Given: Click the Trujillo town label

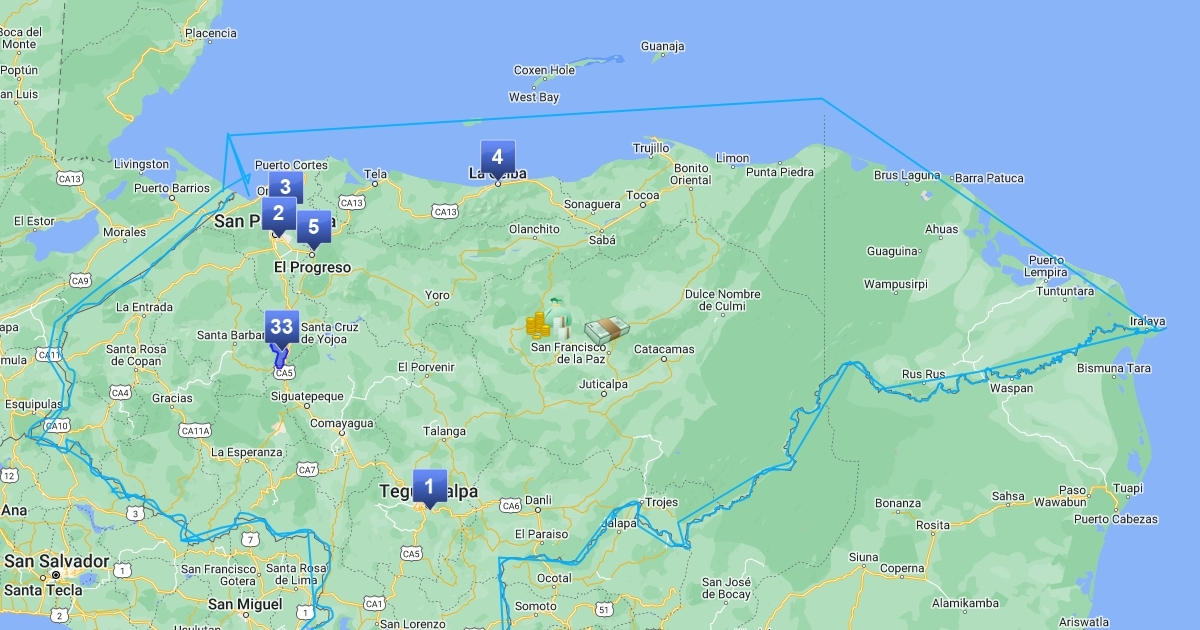Looking at the screenshot, I should 651,148.
